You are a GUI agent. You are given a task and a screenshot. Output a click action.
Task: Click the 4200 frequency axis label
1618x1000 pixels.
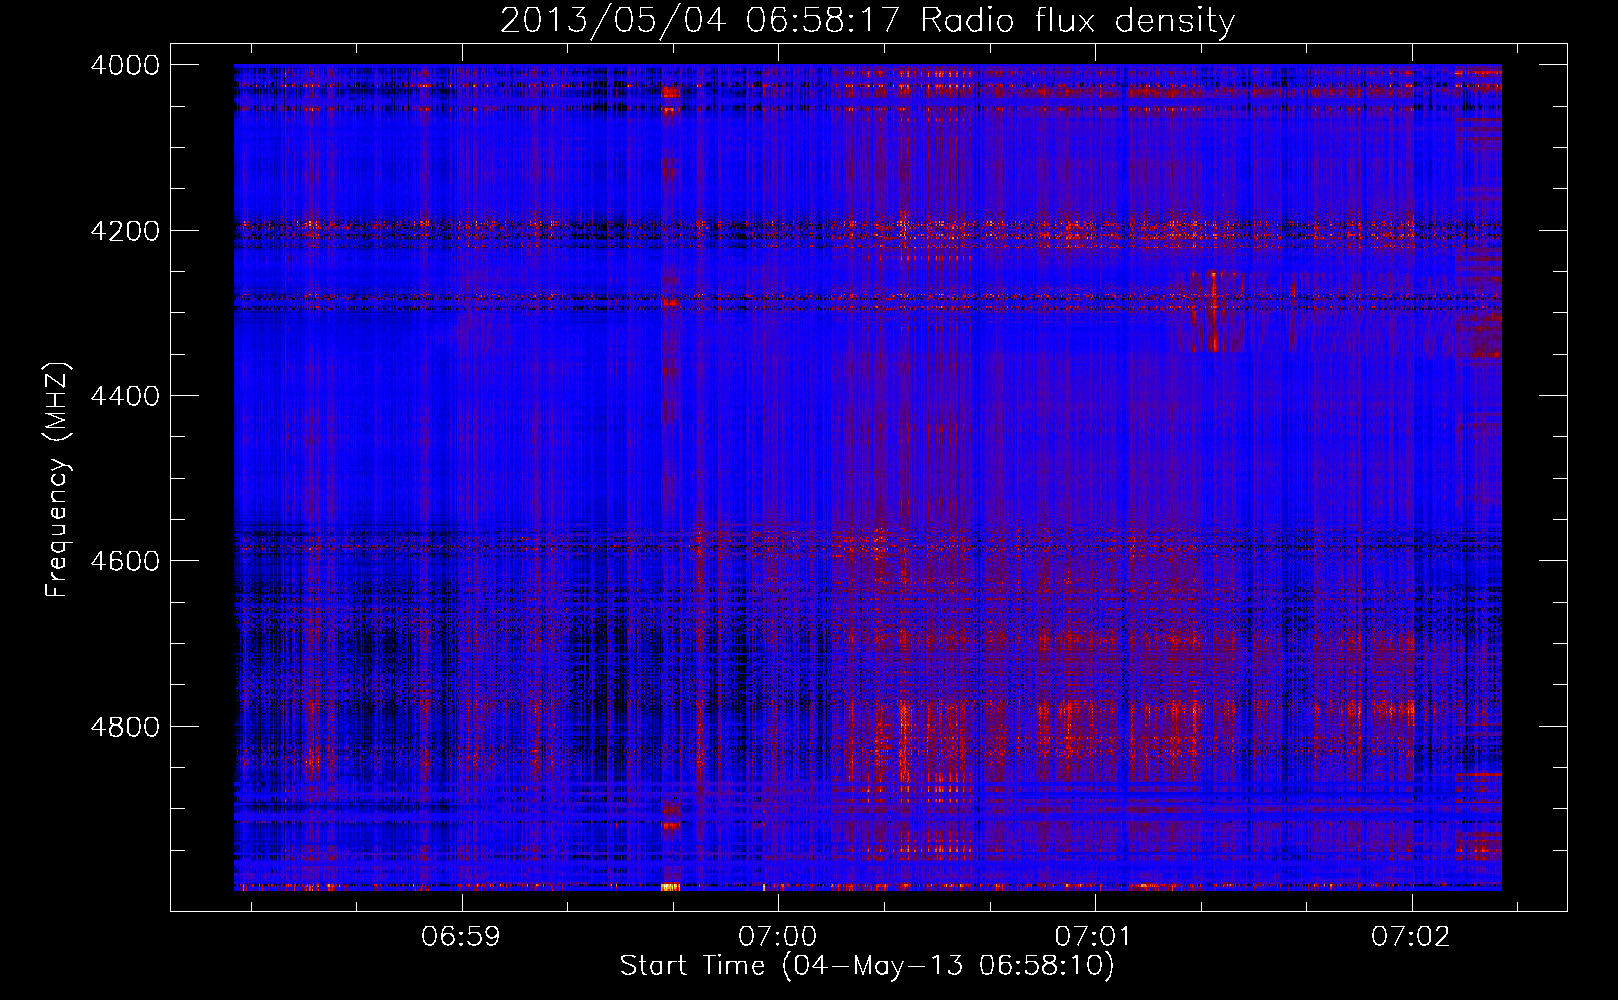click(124, 231)
